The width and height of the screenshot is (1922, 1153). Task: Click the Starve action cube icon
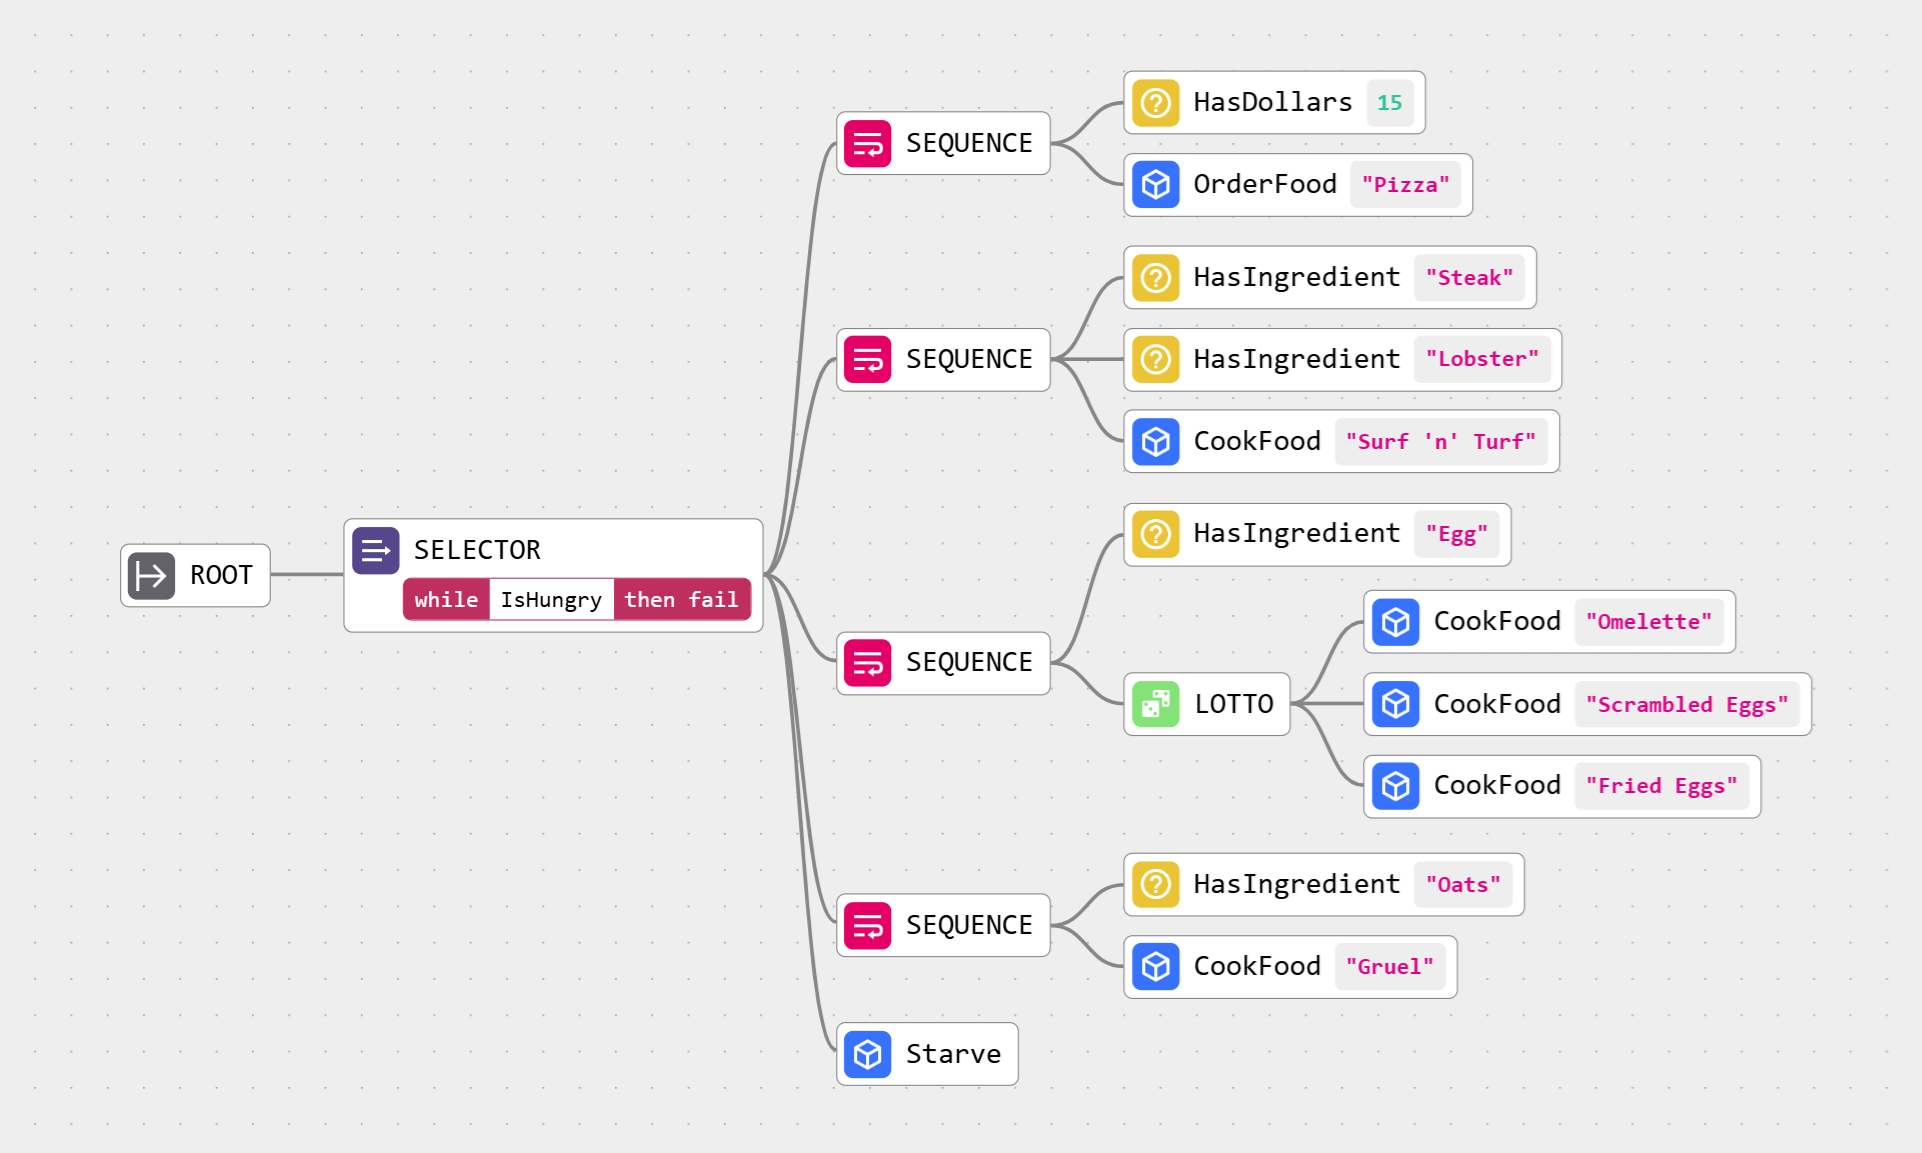click(x=867, y=1054)
